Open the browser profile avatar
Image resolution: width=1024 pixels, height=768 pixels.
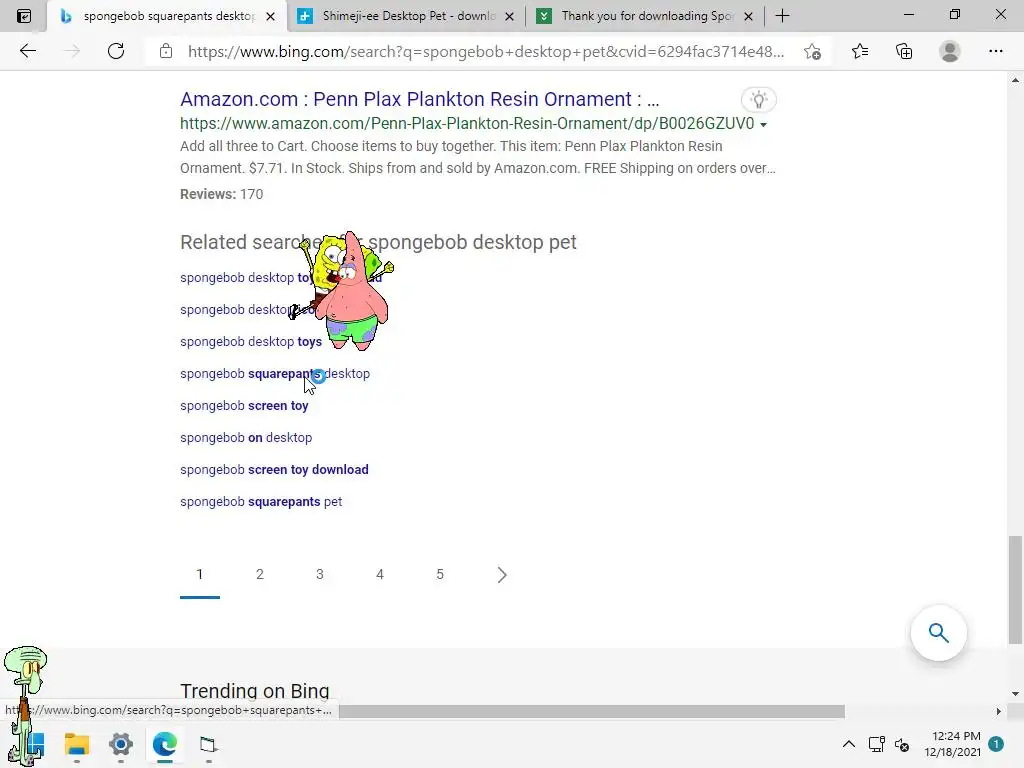[x=950, y=51]
